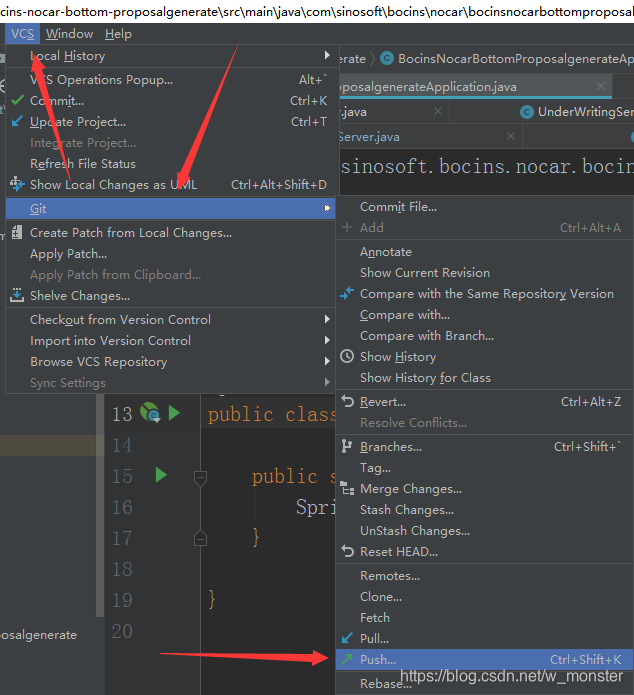The image size is (634, 695).
Task: Collapse code fold marker at line 15
Action: click(x=200, y=478)
